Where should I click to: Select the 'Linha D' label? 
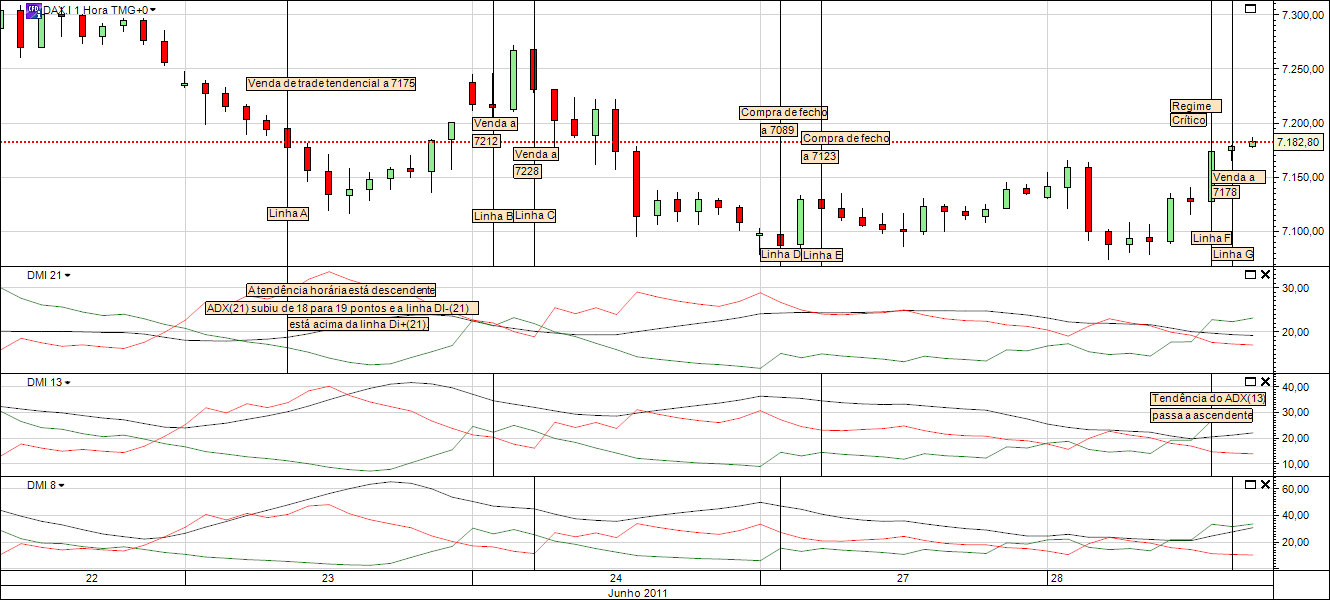click(780, 254)
